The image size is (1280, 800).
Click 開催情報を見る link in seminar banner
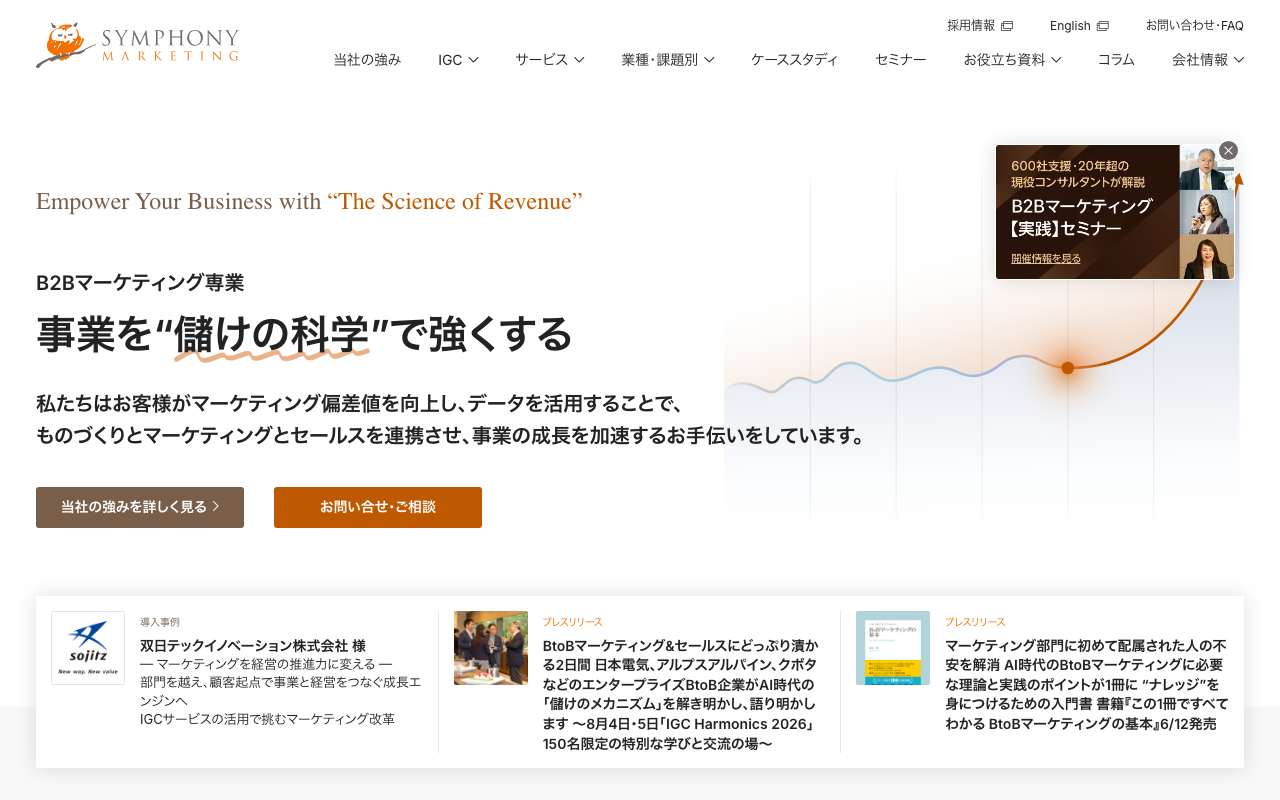click(1046, 259)
